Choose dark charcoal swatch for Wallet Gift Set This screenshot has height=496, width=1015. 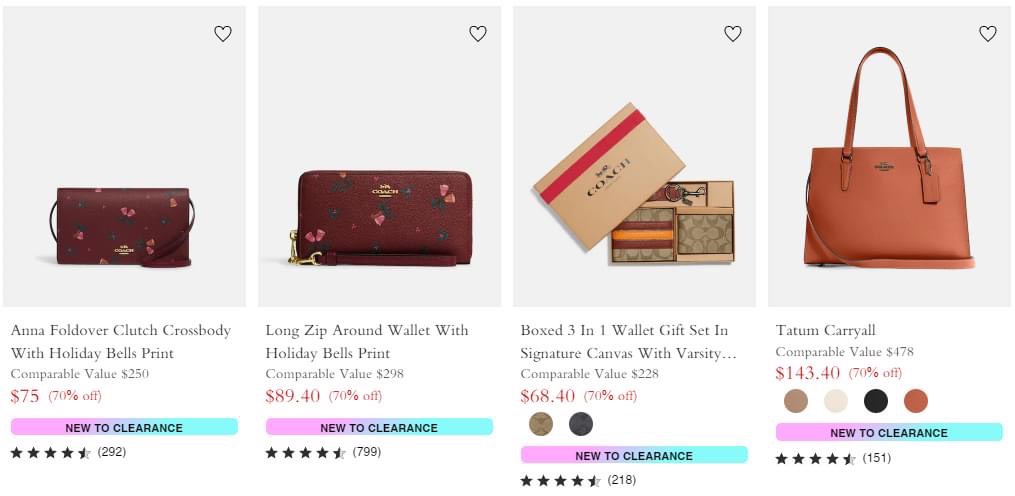click(581, 424)
